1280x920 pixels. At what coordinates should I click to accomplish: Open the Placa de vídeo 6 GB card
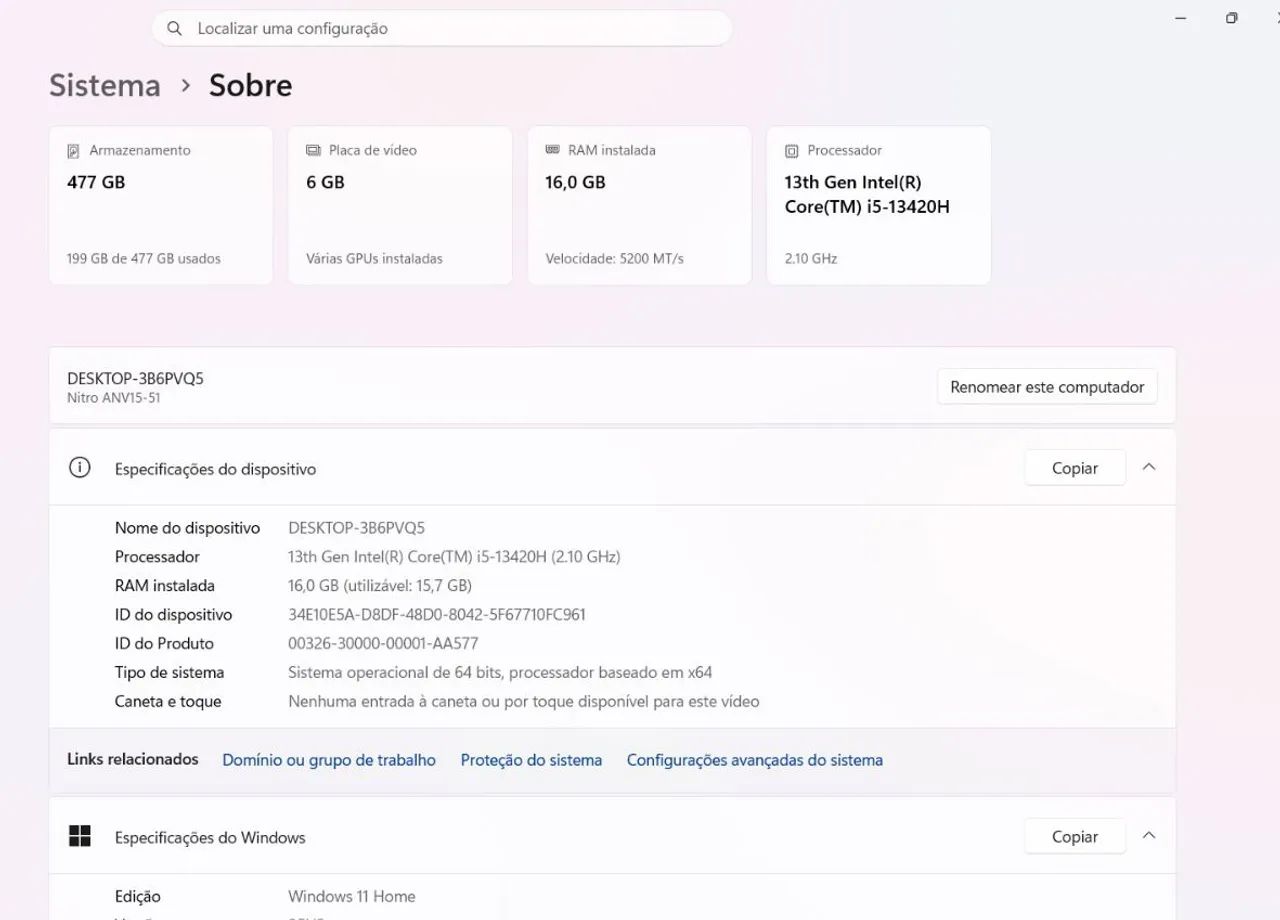(400, 205)
